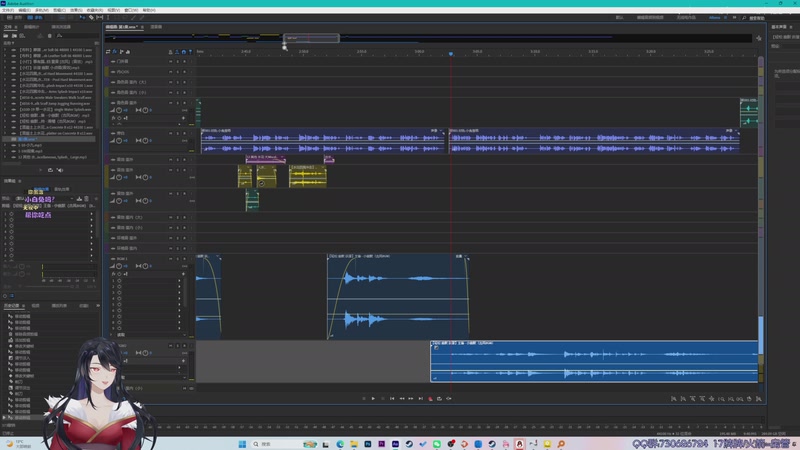This screenshot has height=450, width=800.
Task: Toggle Mute on the BGM 1 track
Action: (x=171, y=259)
